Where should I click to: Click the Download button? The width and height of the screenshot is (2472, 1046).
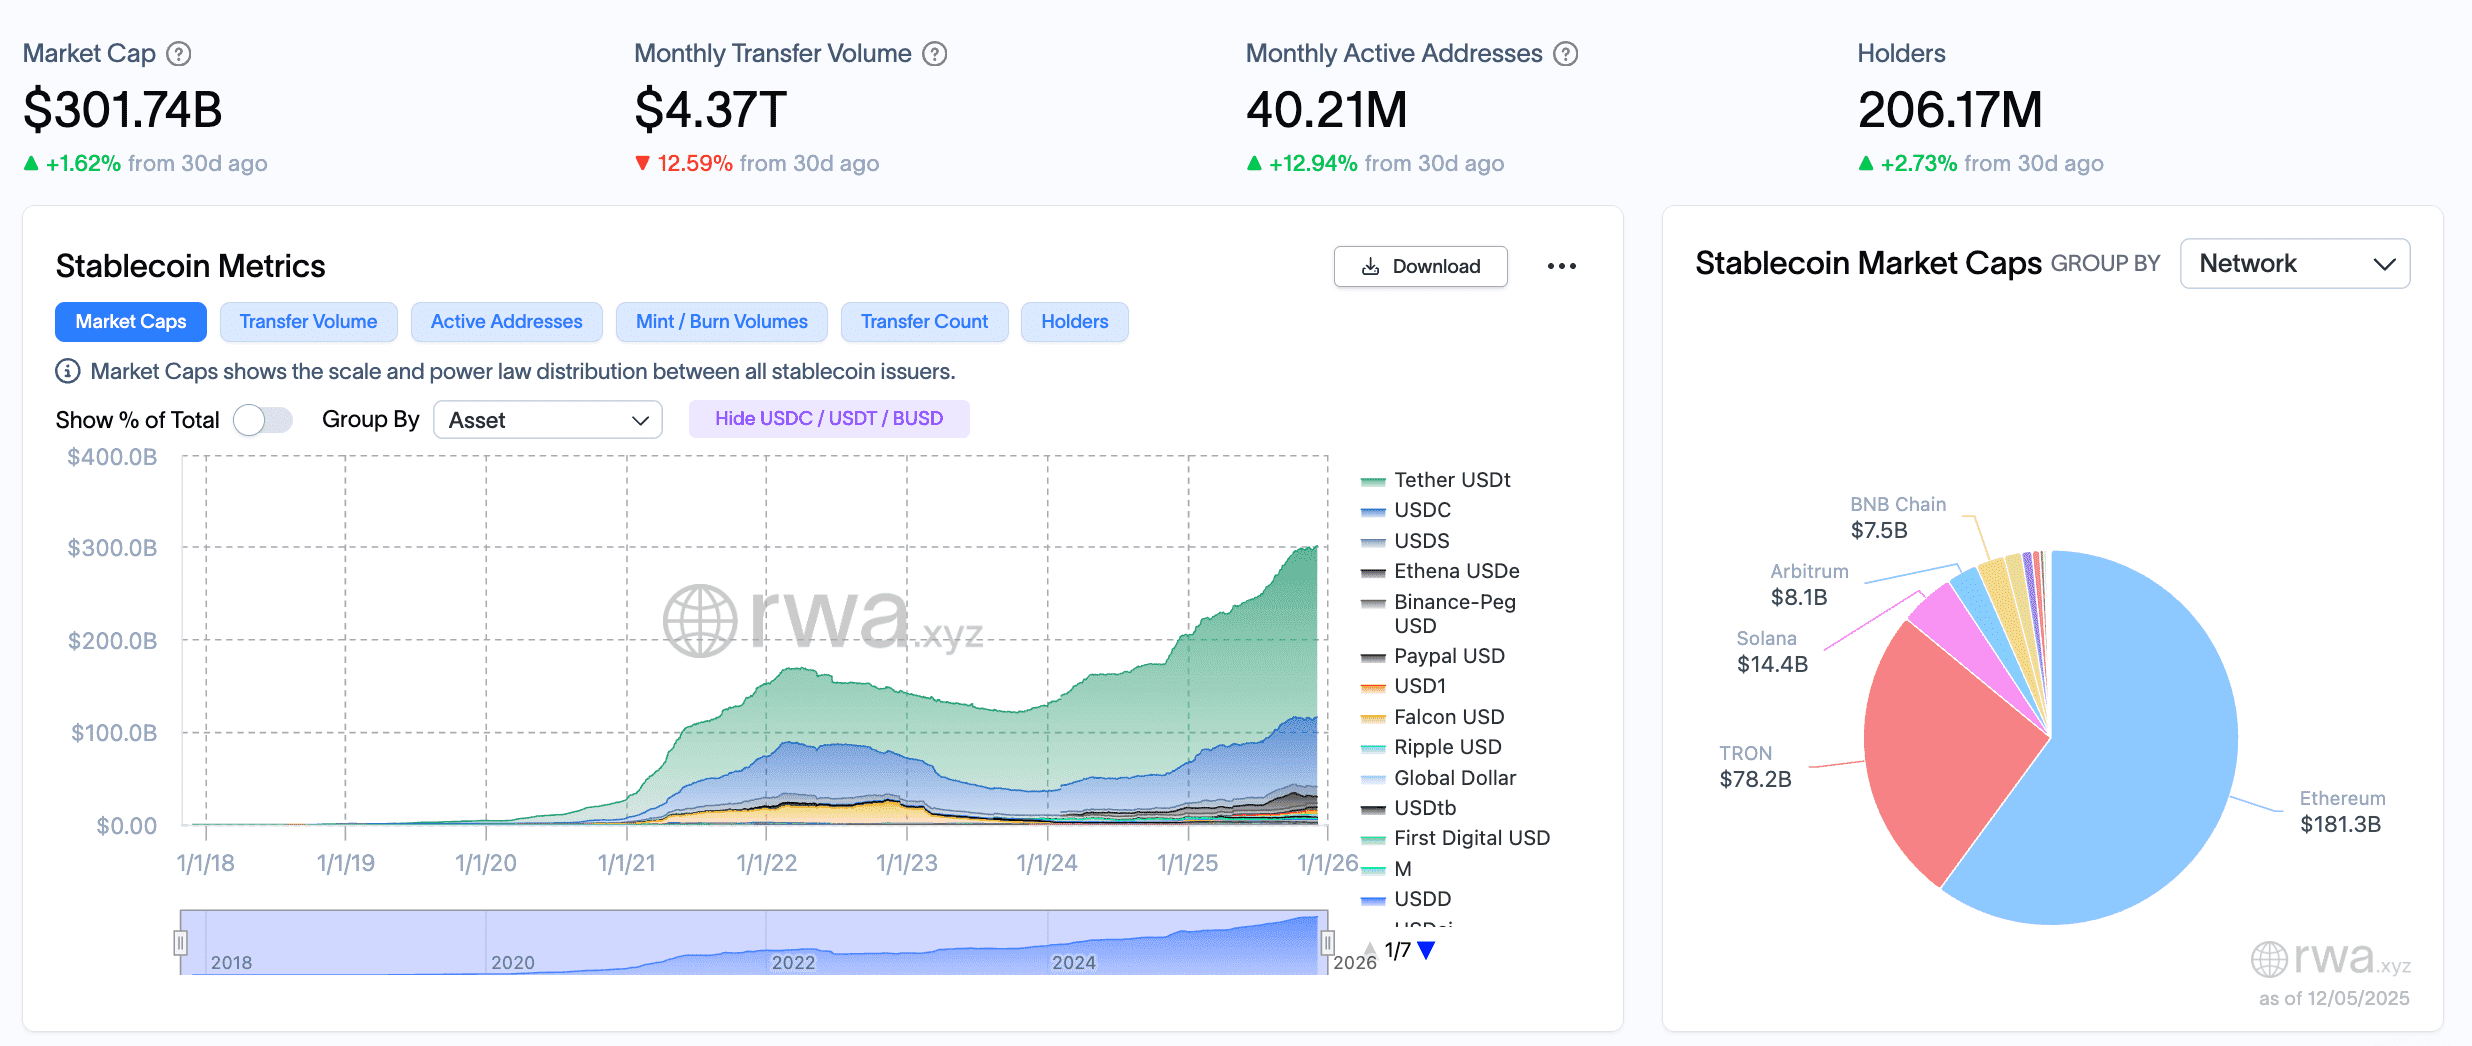coord(1420,266)
